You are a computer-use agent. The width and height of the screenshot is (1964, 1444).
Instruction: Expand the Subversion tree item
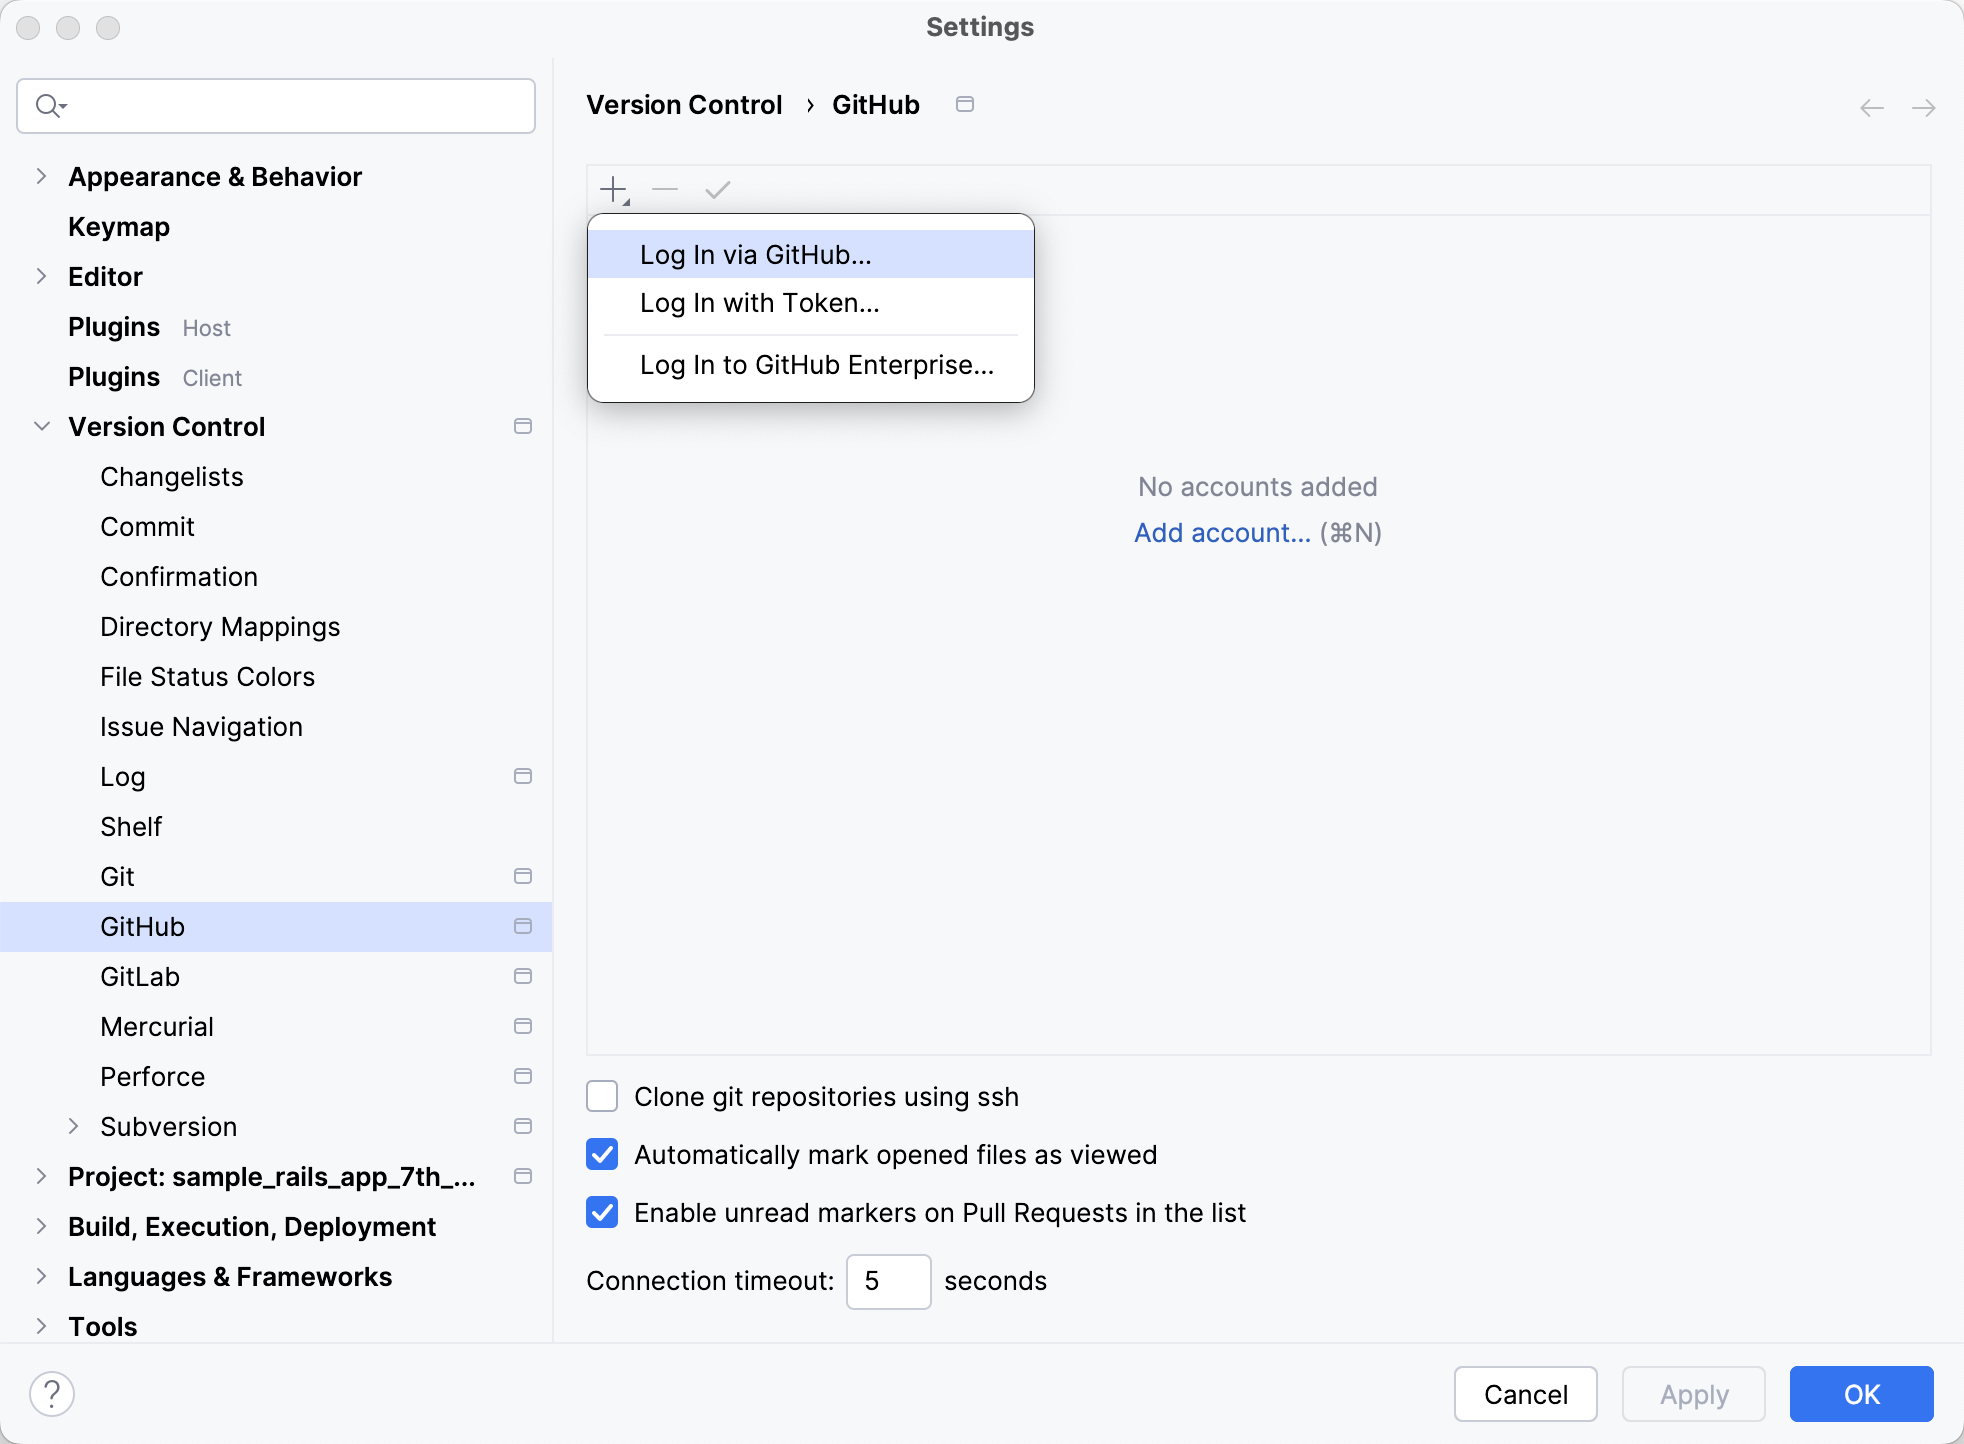click(x=75, y=1126)
